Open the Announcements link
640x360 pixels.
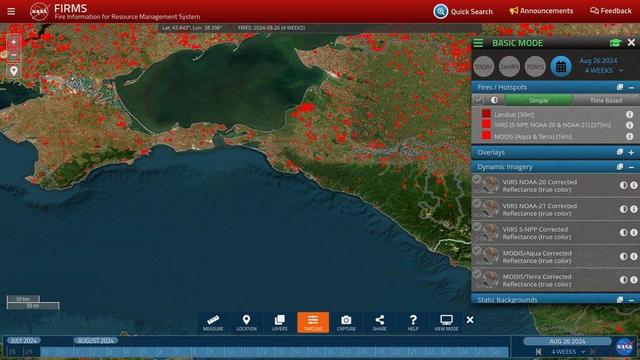click(x=541, y=11)
